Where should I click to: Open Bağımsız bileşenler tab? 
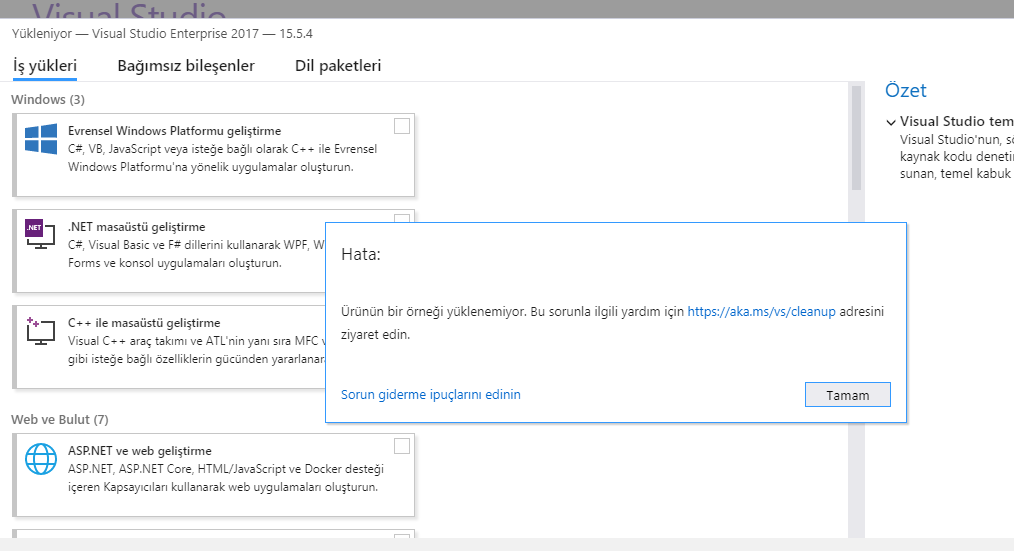click(x=186, y=66)
